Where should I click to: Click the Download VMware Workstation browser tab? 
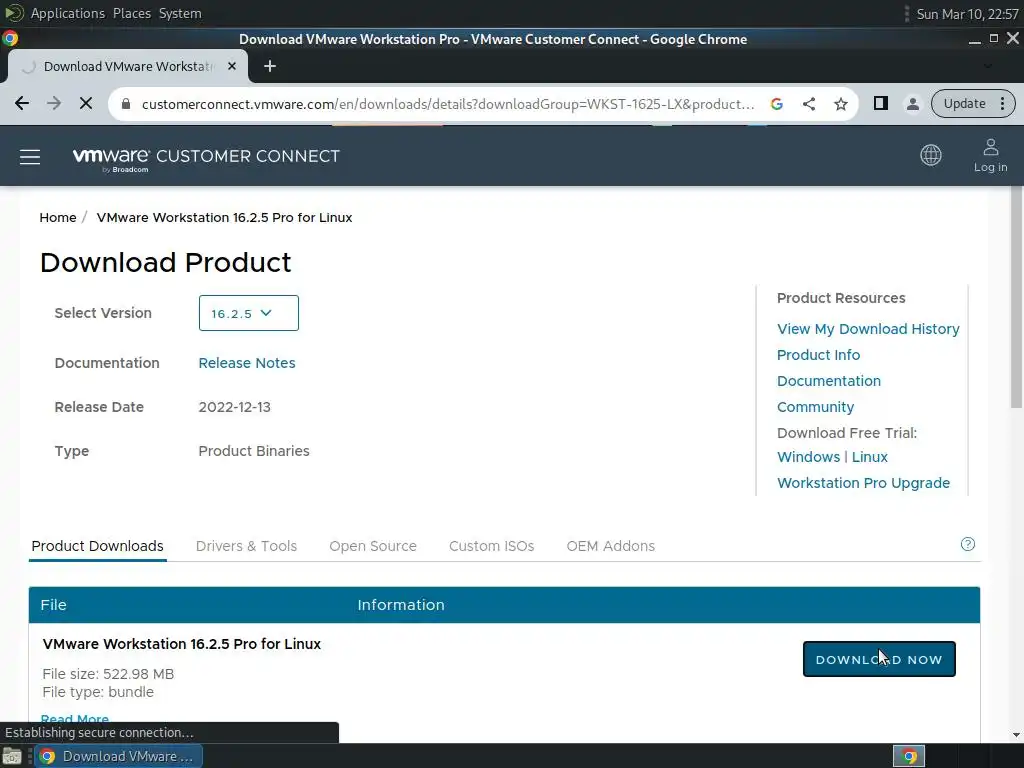[x=129, y=66]
